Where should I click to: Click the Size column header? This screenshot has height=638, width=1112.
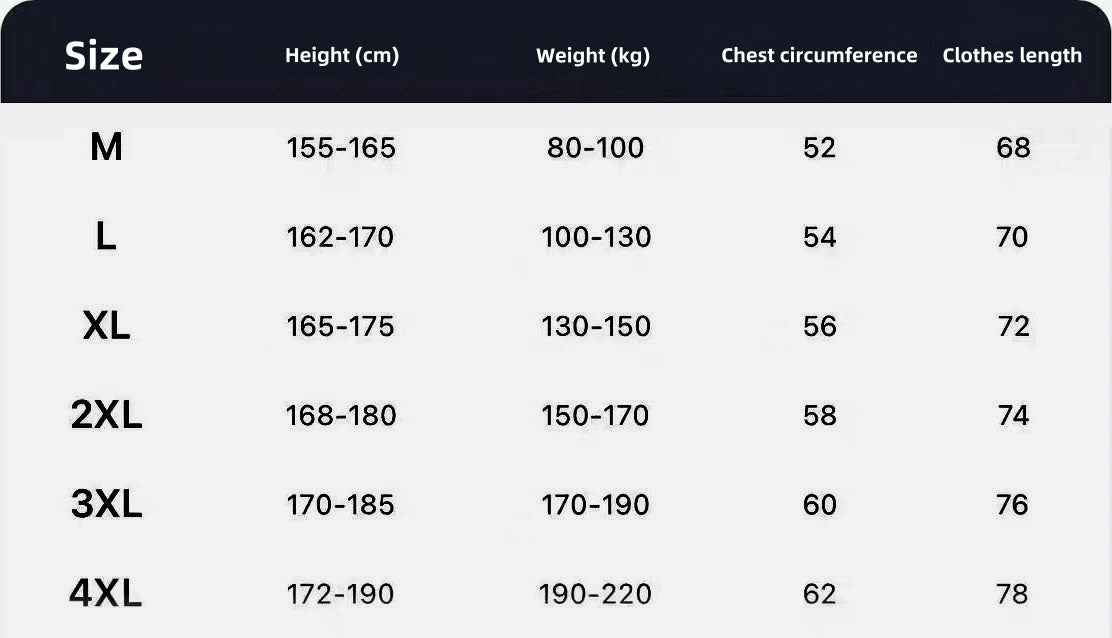(104, 56)
